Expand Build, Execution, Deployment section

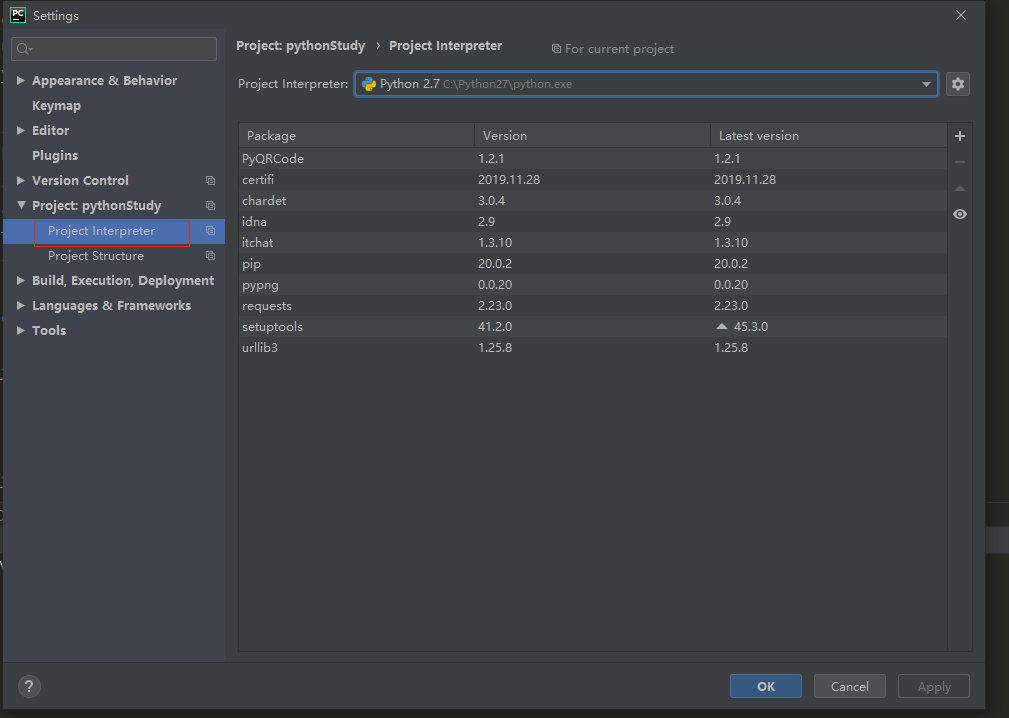(21, 281)
